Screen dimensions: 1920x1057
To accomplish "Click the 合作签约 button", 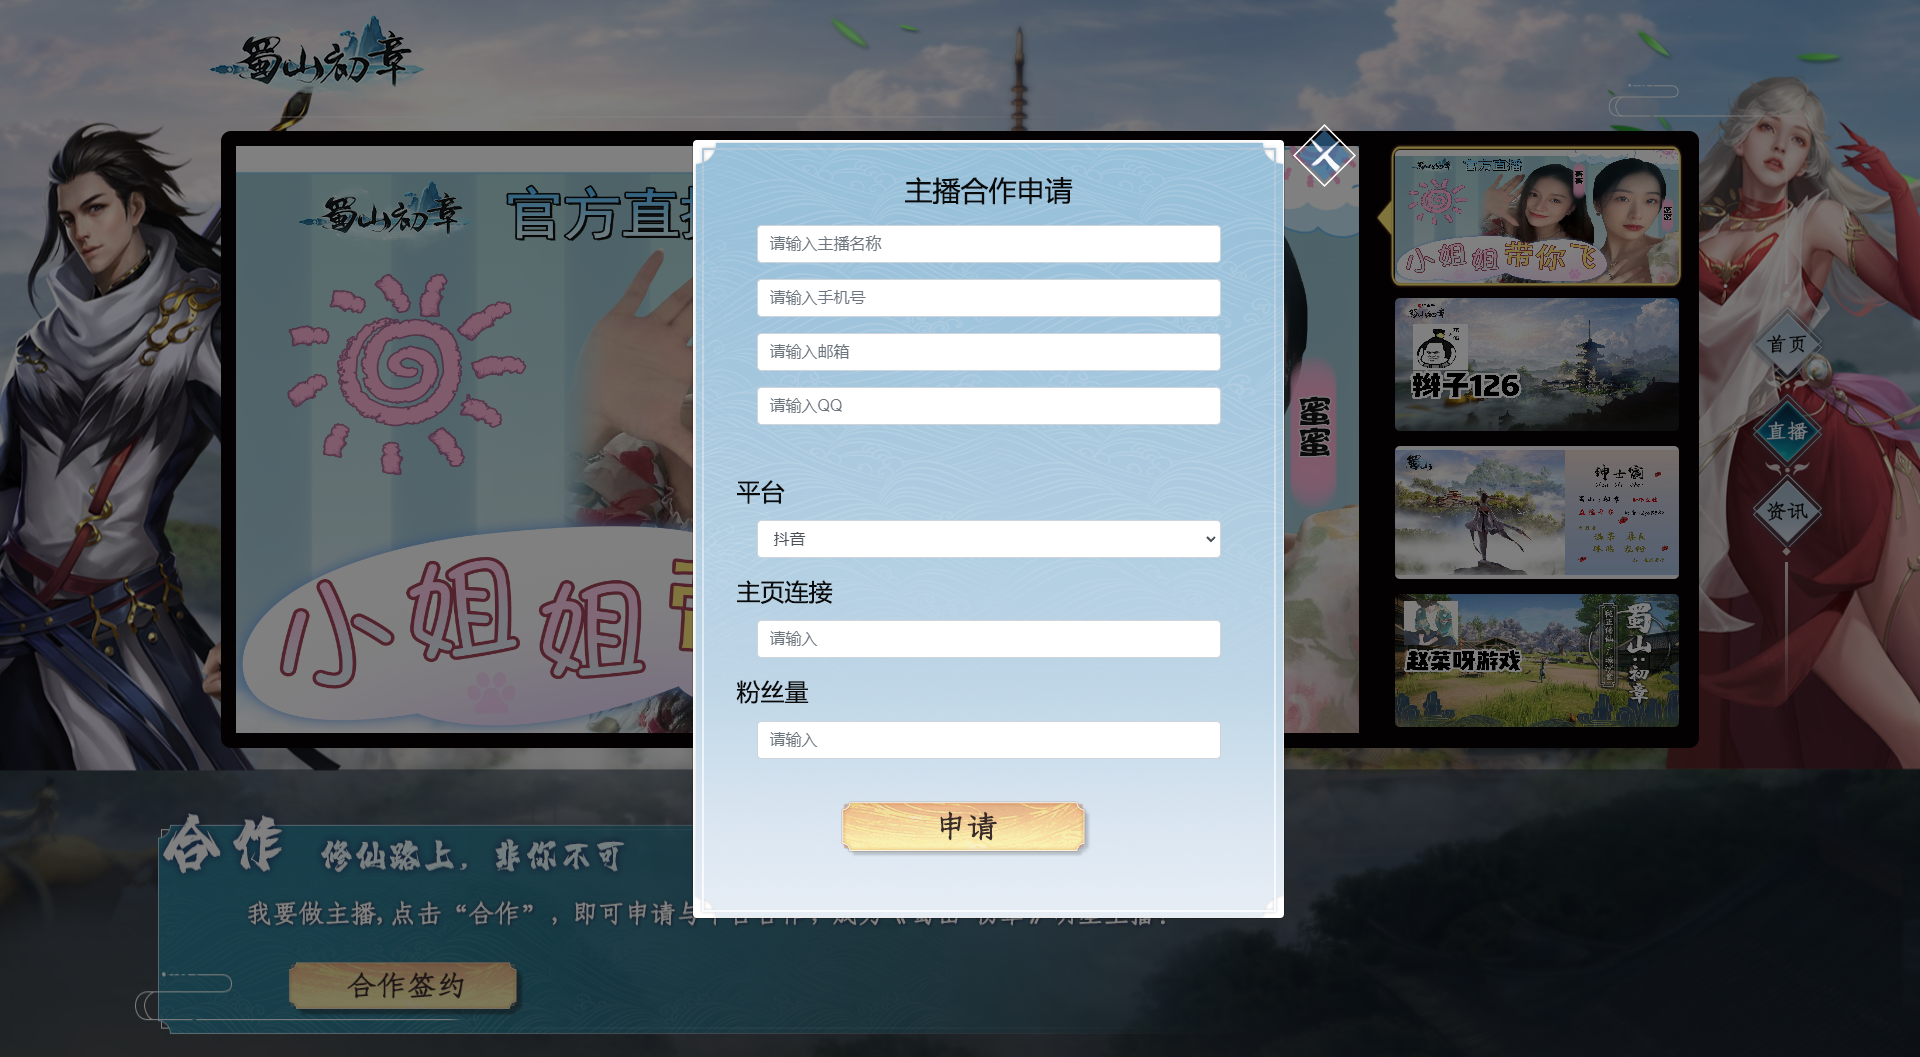I will [404, 986].
